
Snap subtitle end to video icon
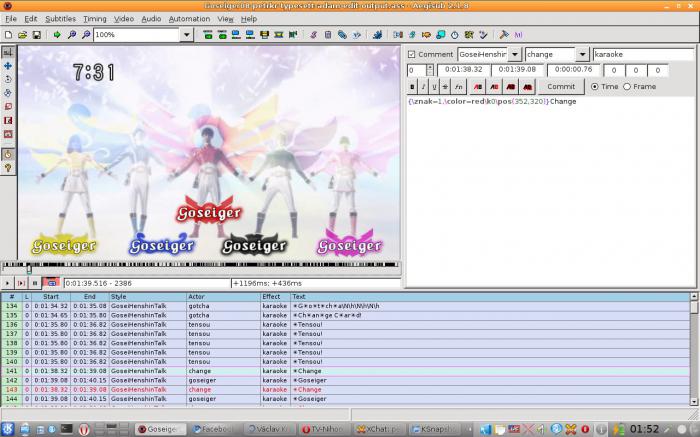(250, 34)
